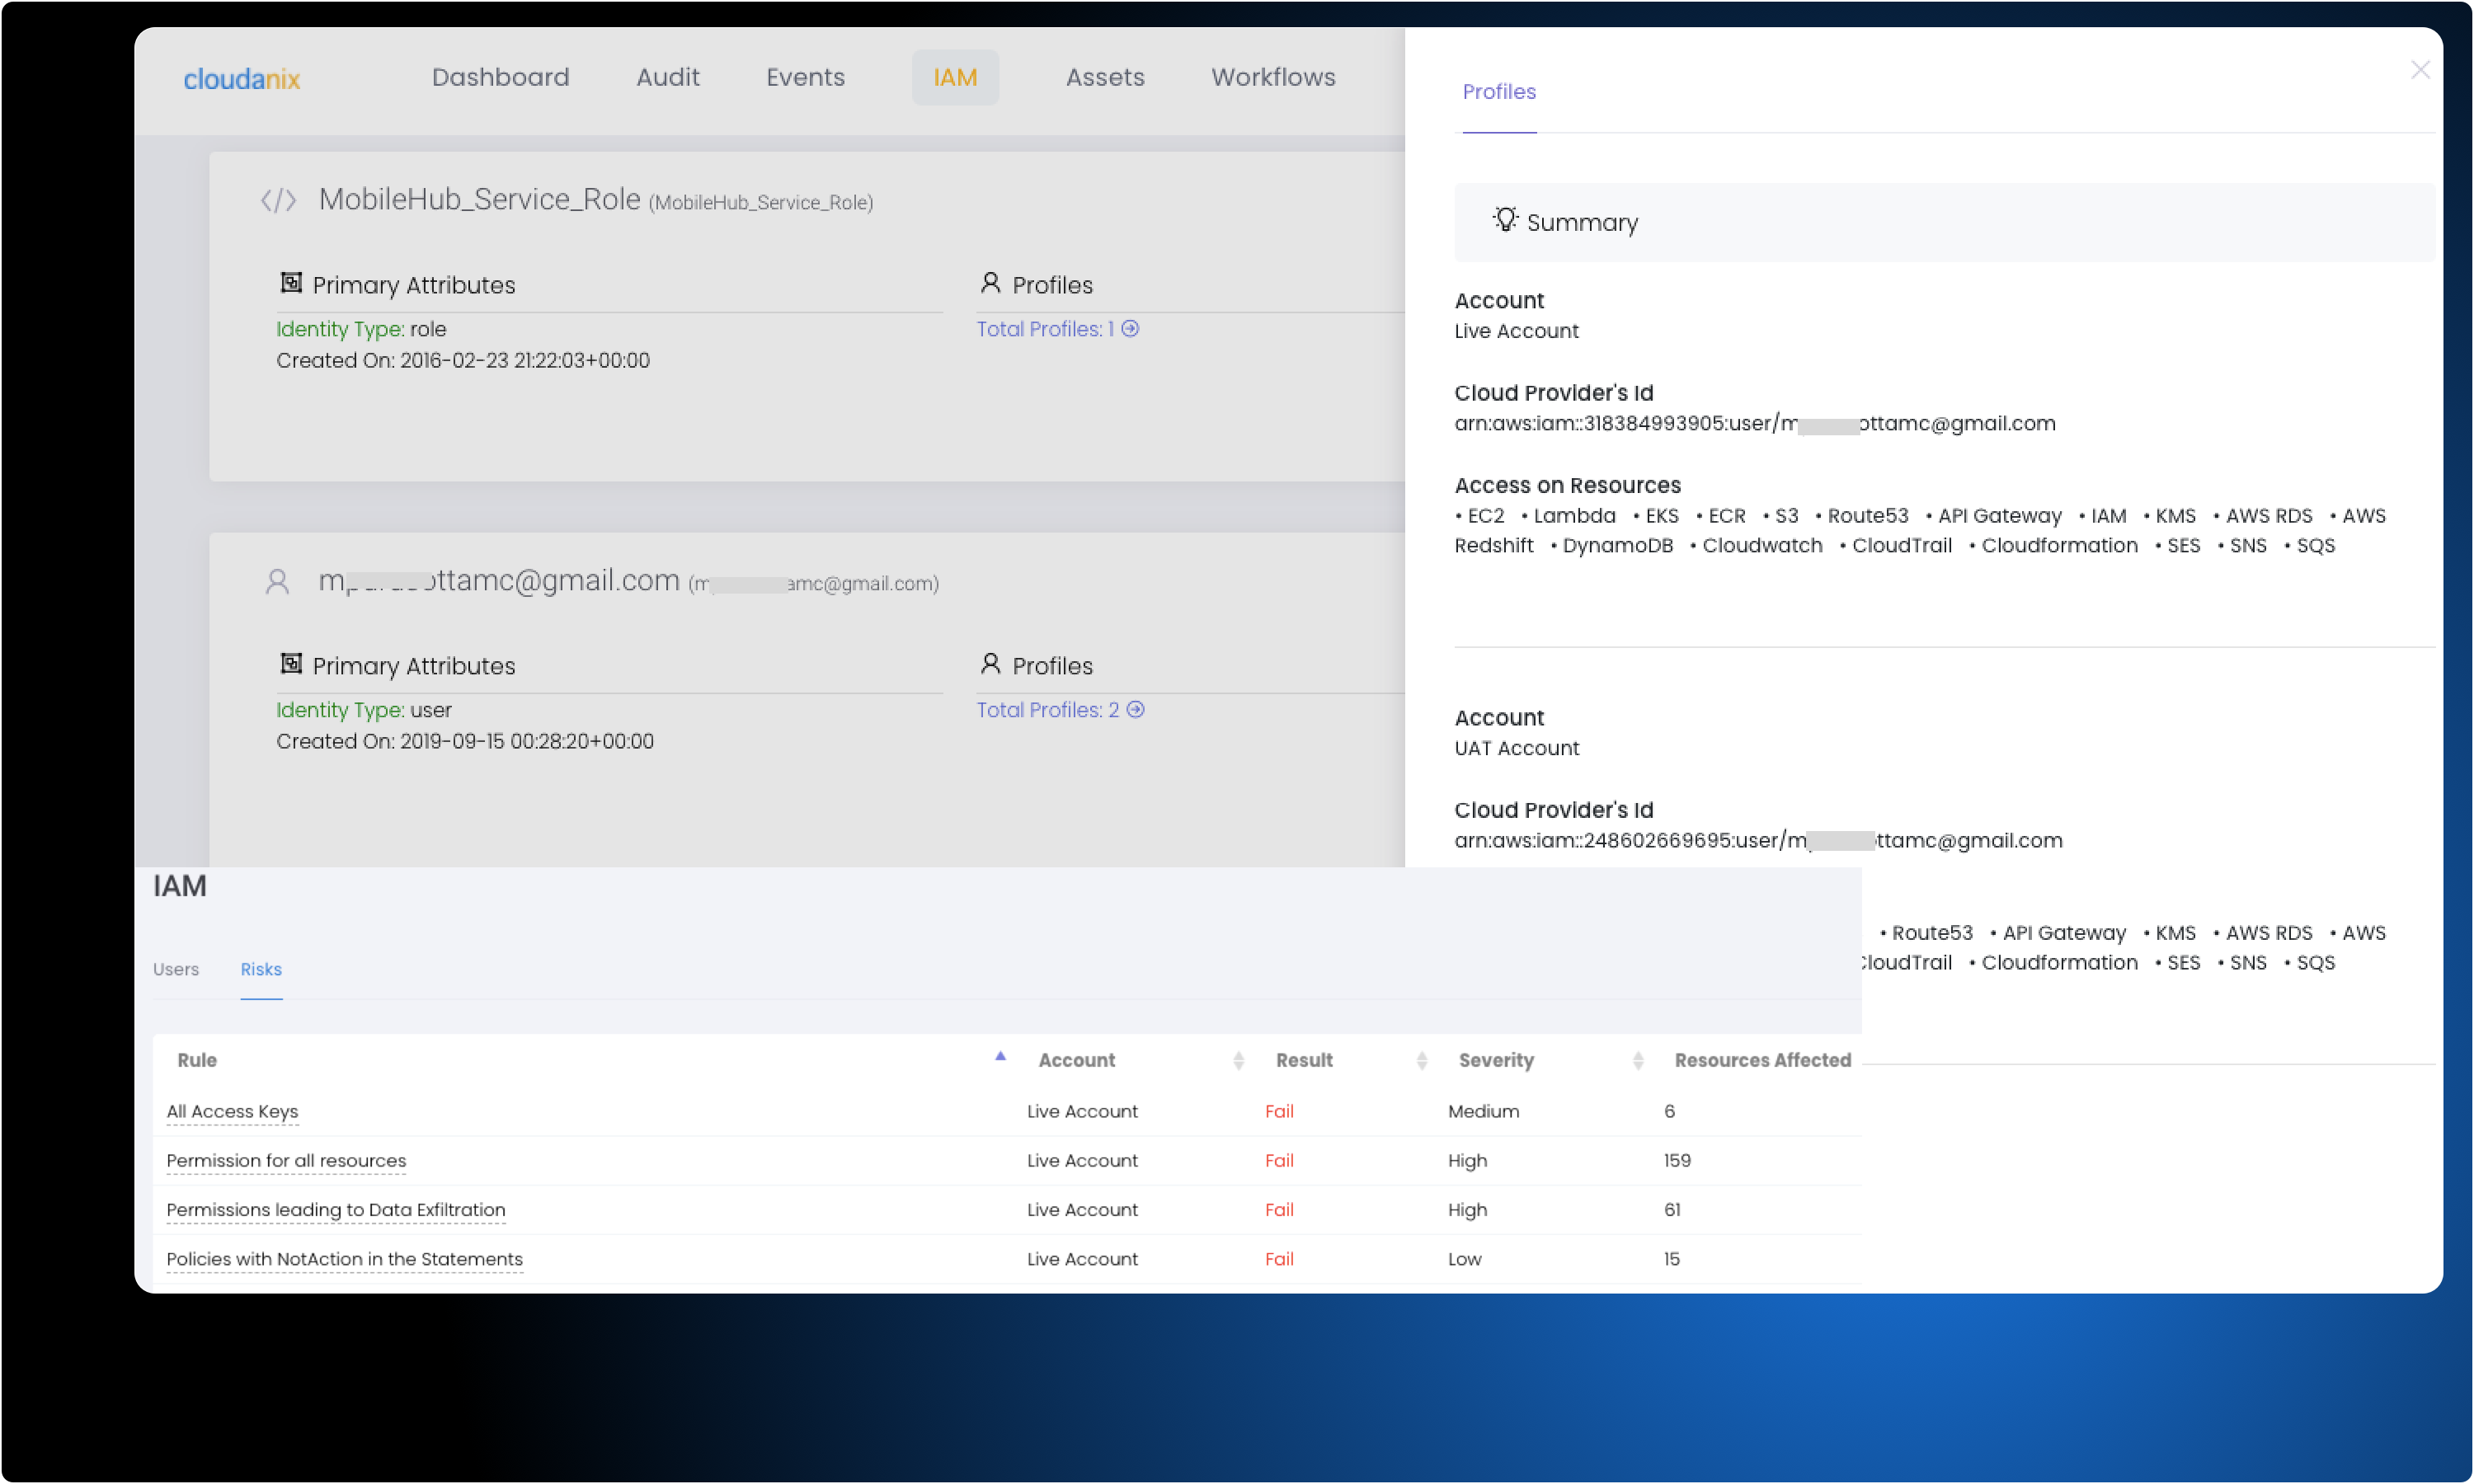2474x1484 pixels.
Task: Click the code brackets icon beside MobileHub_Service_Role
Action: (278, 201)
